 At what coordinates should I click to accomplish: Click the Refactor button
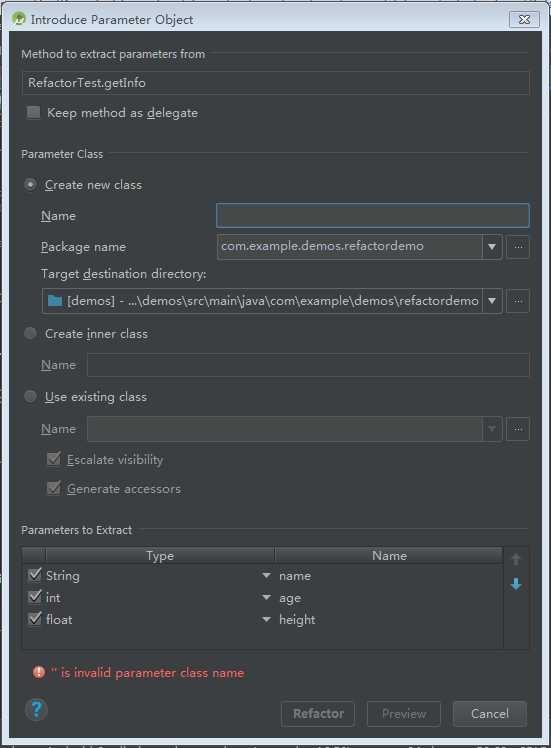pyautogui.click(x=318, y=714)
